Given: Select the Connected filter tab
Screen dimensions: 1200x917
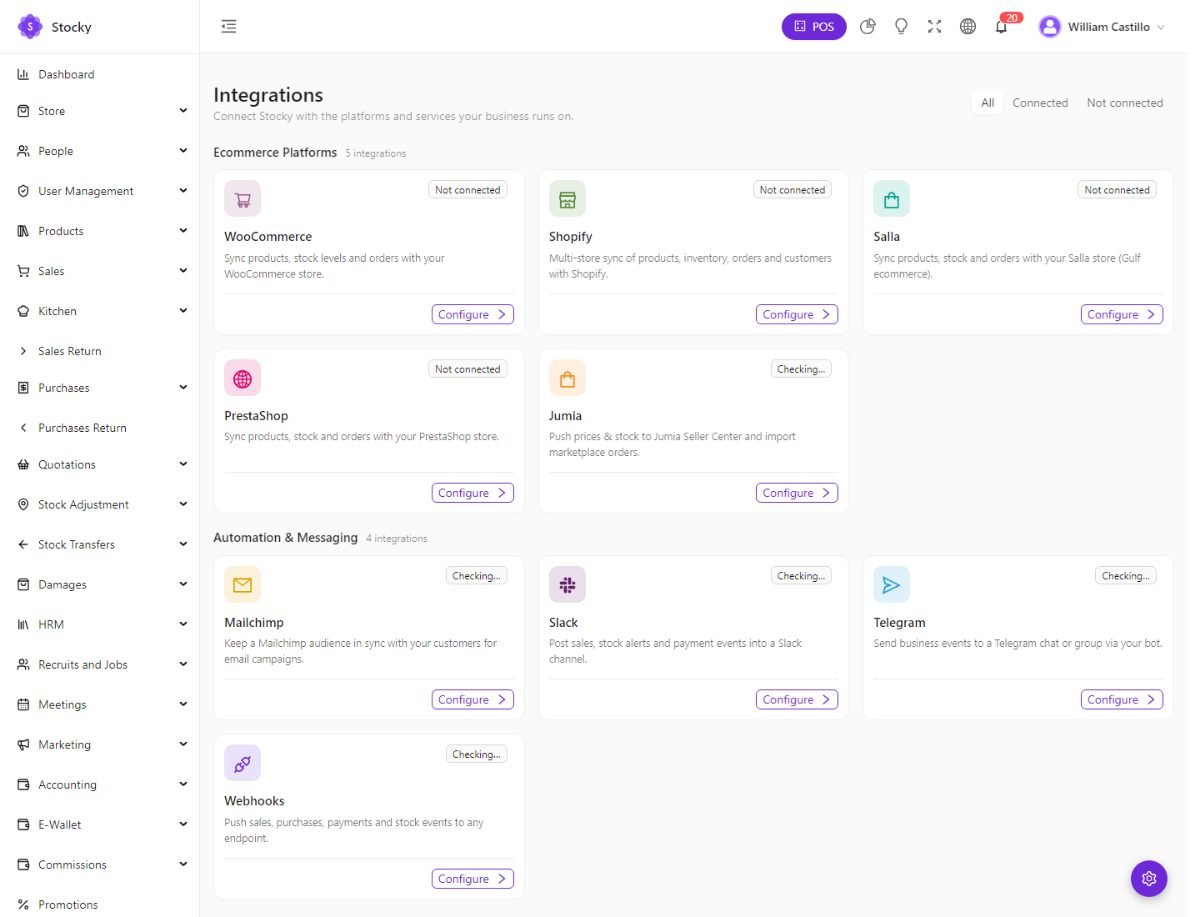Looking at the screenshot, I should coord(1040,103).
